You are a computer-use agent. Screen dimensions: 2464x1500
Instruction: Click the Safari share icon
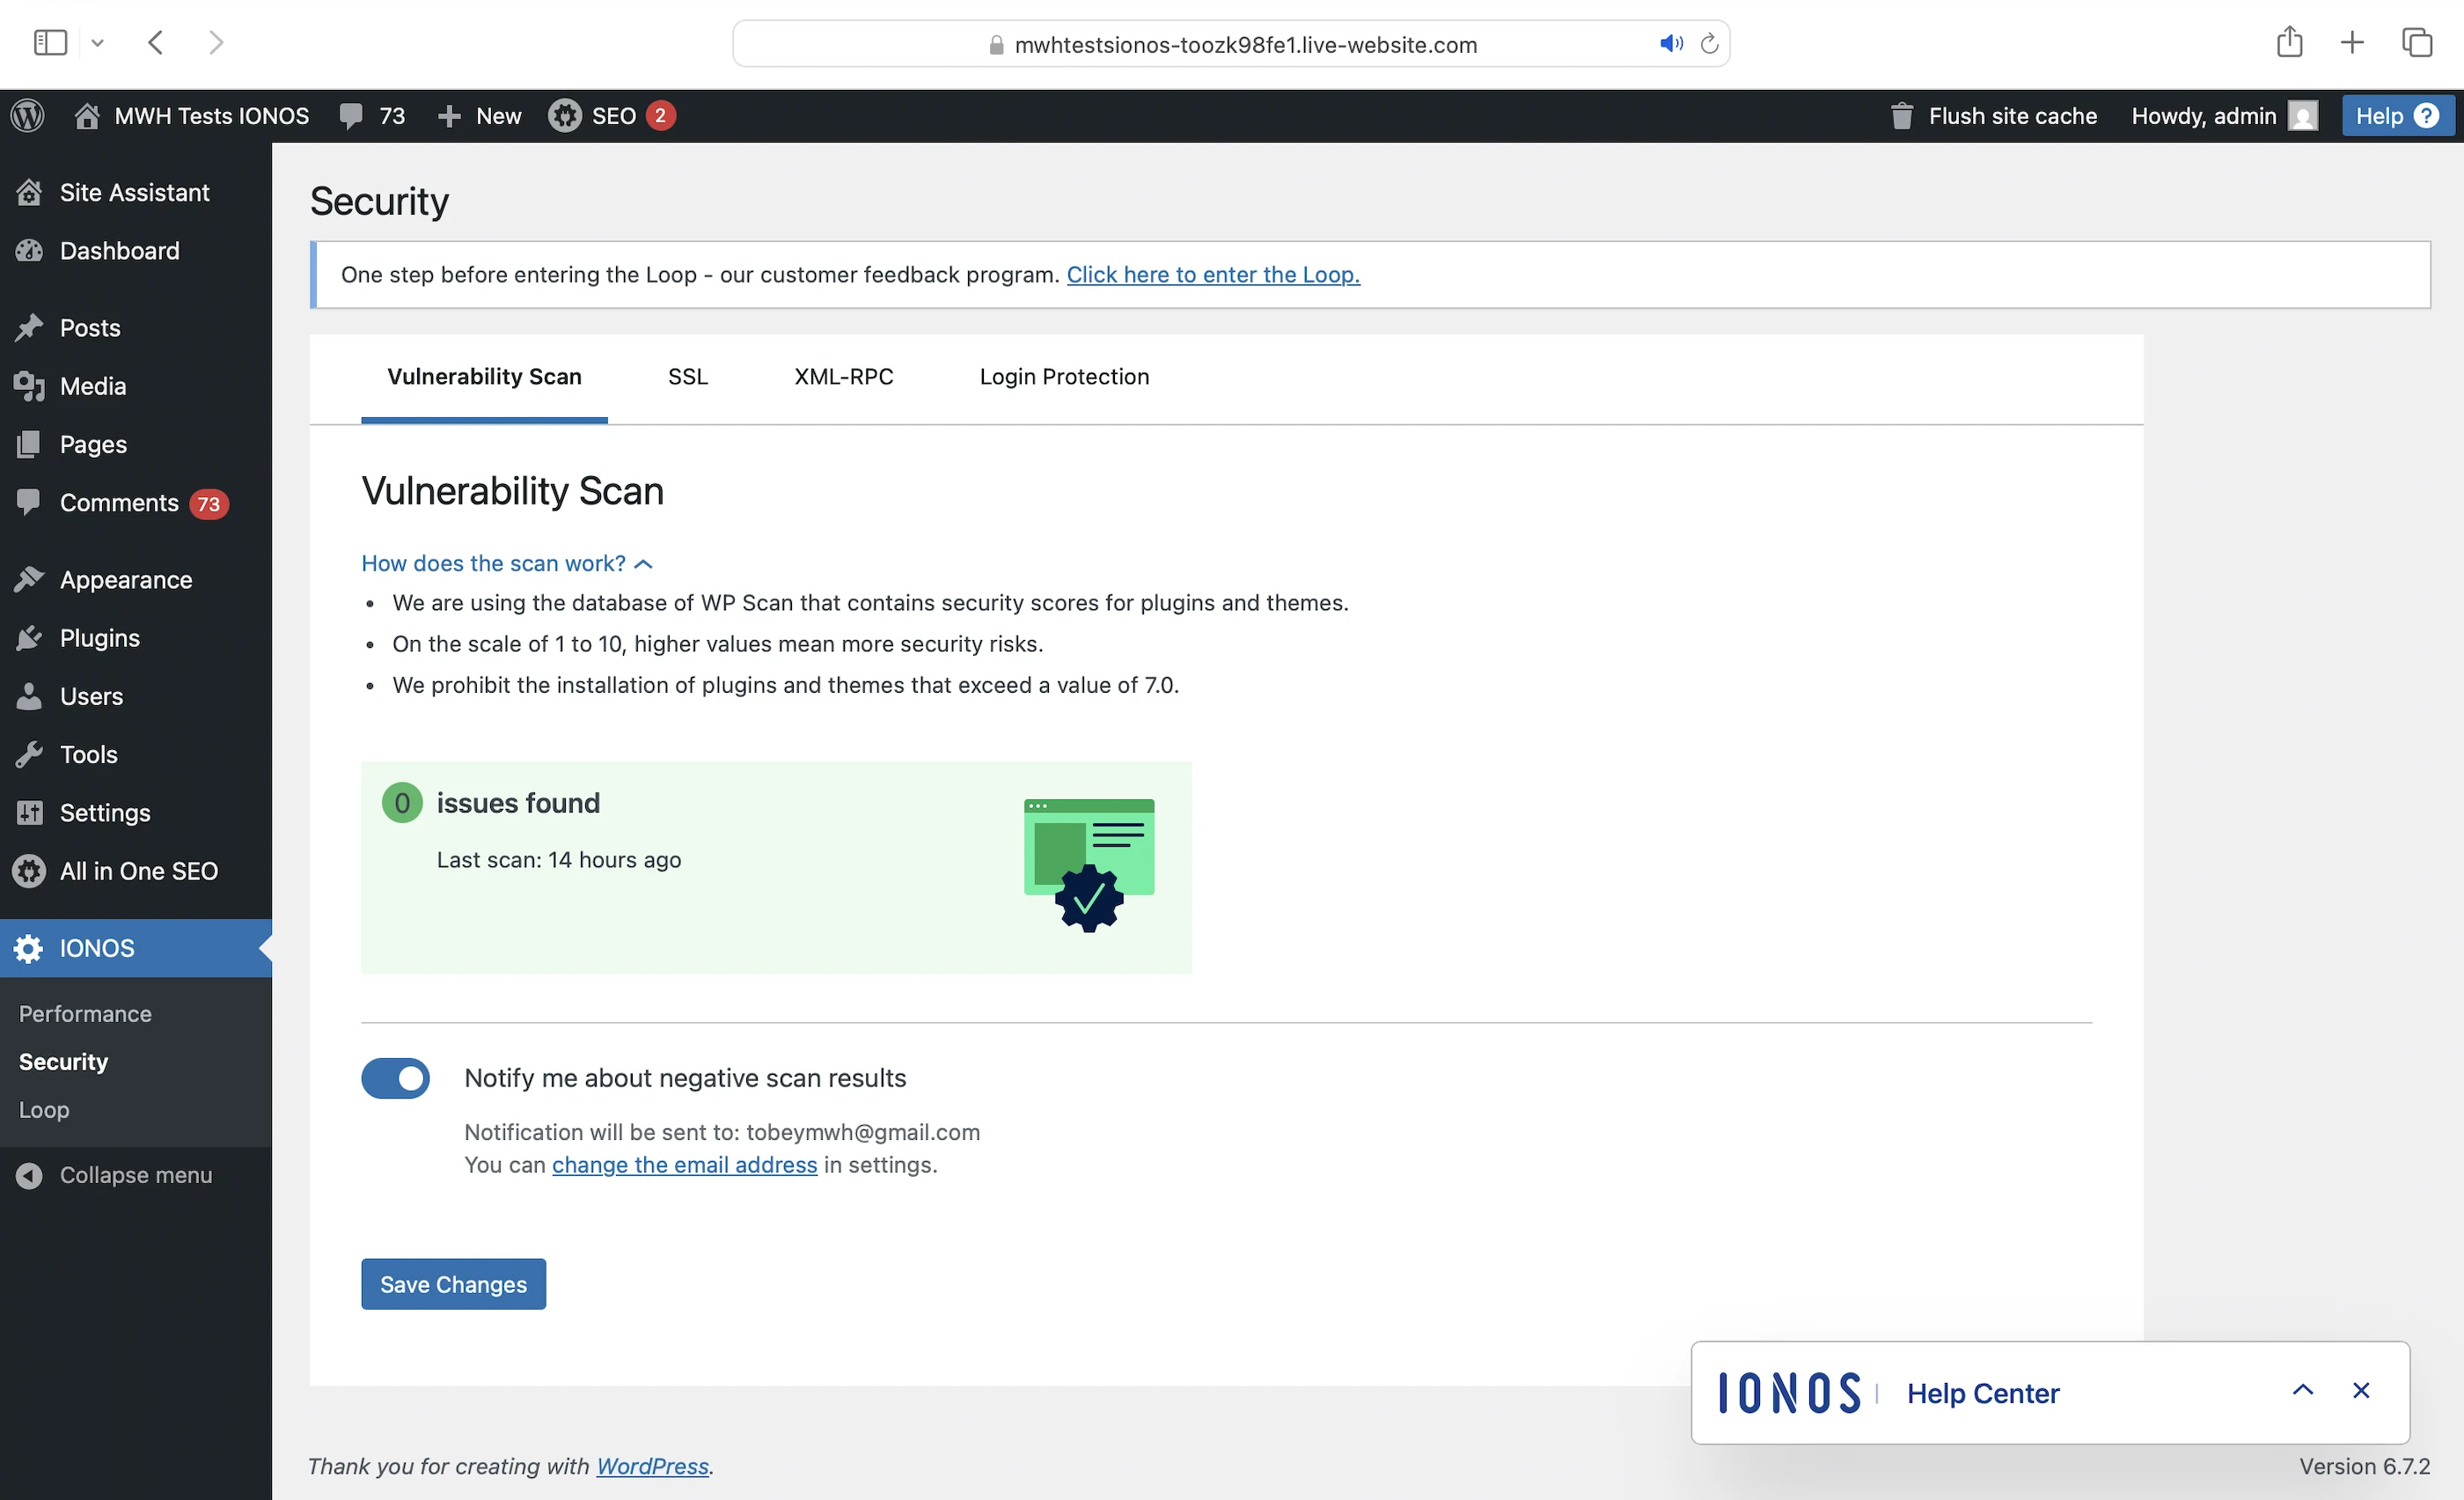pos(2289,42)
